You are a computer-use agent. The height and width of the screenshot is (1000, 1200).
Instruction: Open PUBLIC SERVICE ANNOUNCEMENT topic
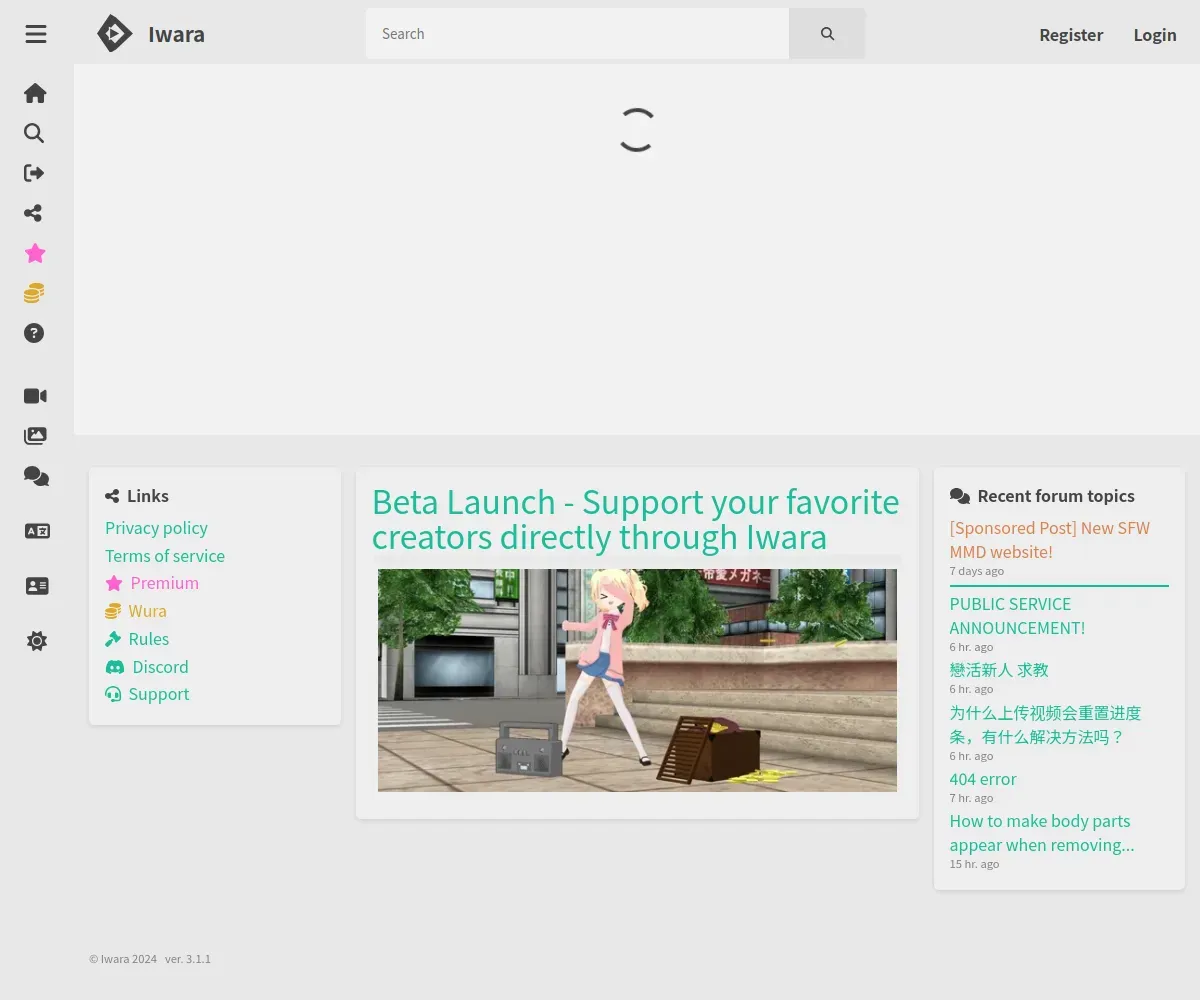(1017, 616)
